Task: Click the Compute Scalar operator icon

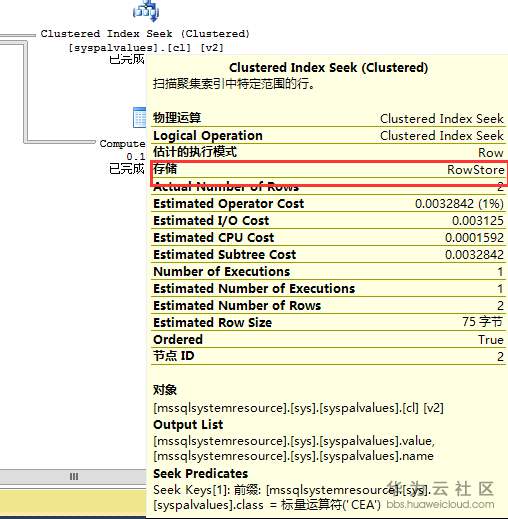Action: point(139,117)
